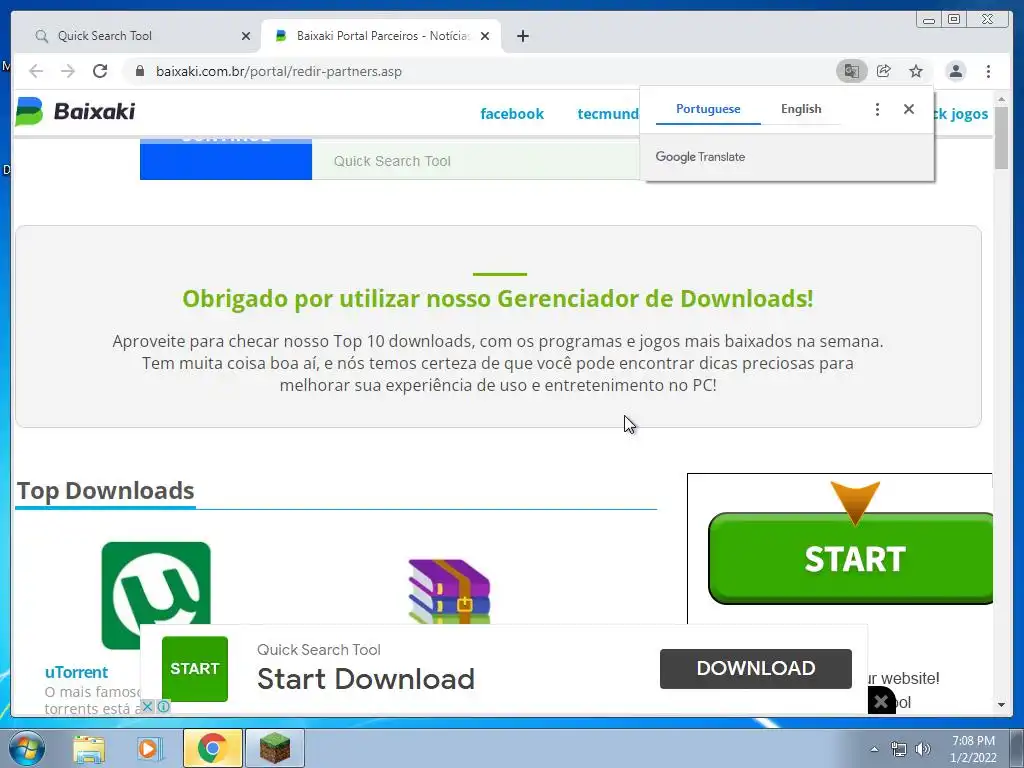Close the Google Translate popup
The height and width of the screenshot is (768, 1024).
tap(908, 109)
